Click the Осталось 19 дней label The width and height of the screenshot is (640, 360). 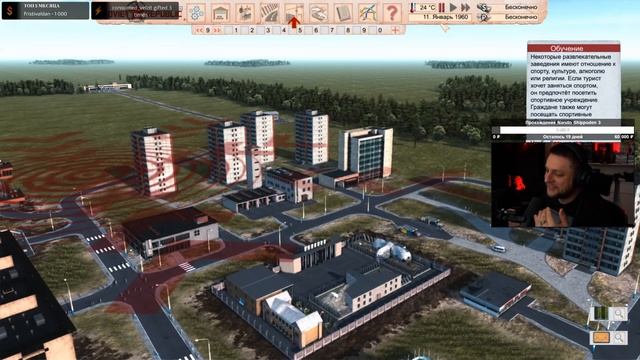pos(562,137)
